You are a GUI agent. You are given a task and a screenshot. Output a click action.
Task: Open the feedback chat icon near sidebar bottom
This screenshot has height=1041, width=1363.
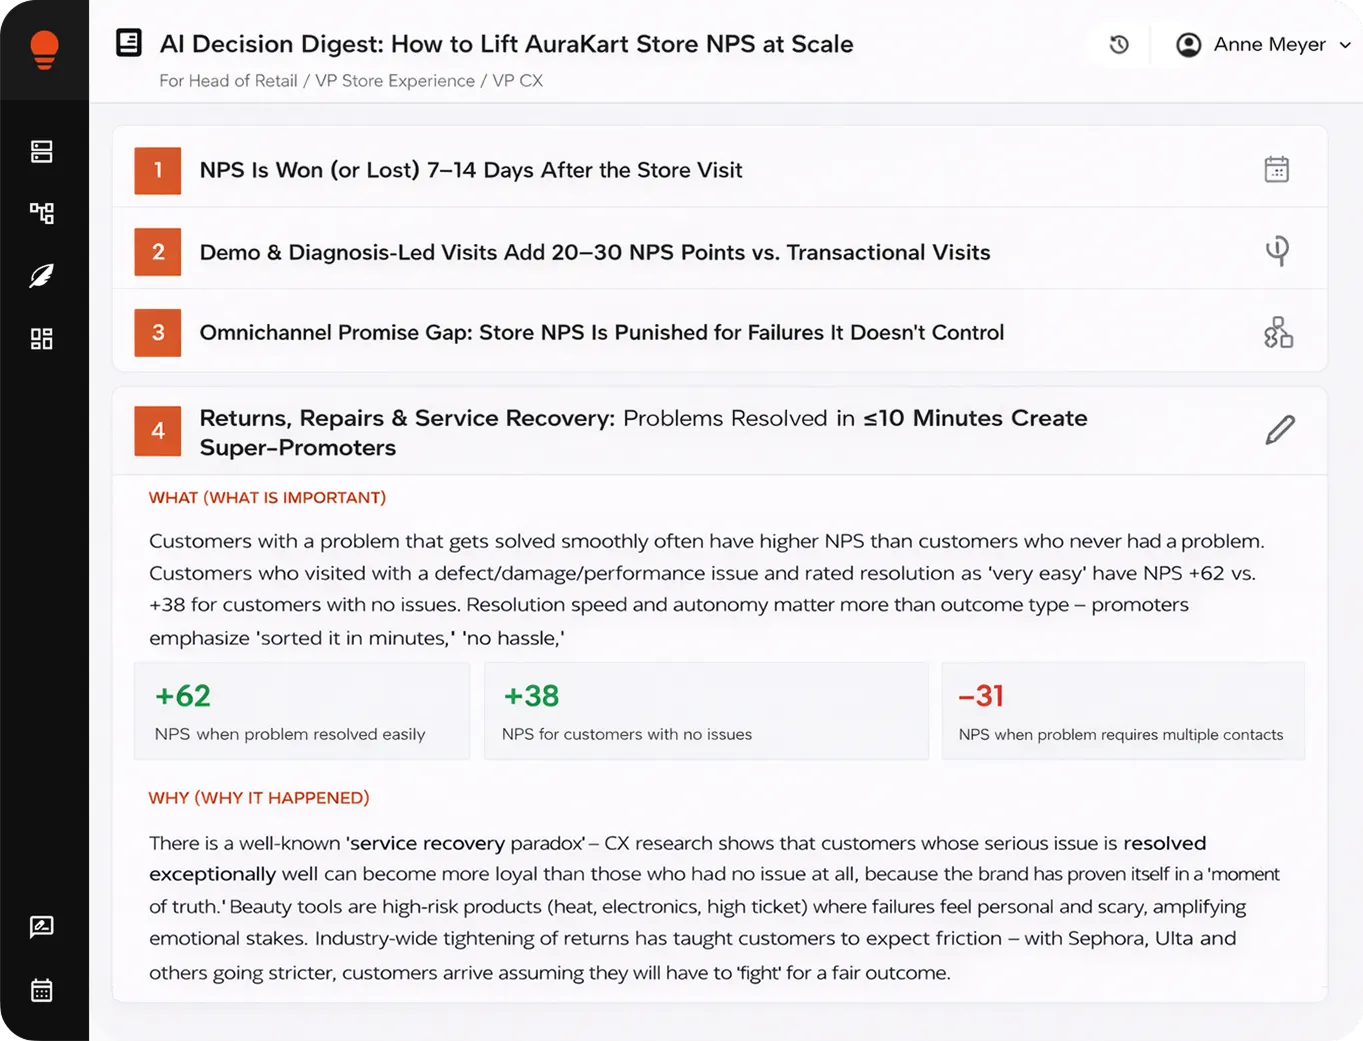click(x=41, y=927)
